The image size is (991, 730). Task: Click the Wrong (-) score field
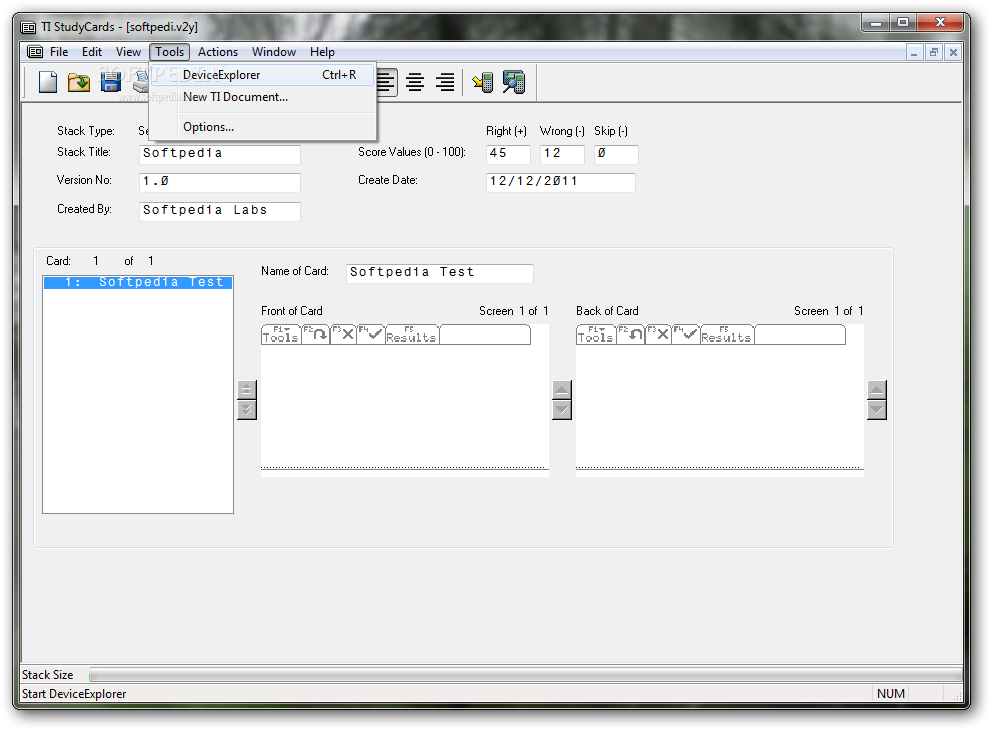pos(562,154)
